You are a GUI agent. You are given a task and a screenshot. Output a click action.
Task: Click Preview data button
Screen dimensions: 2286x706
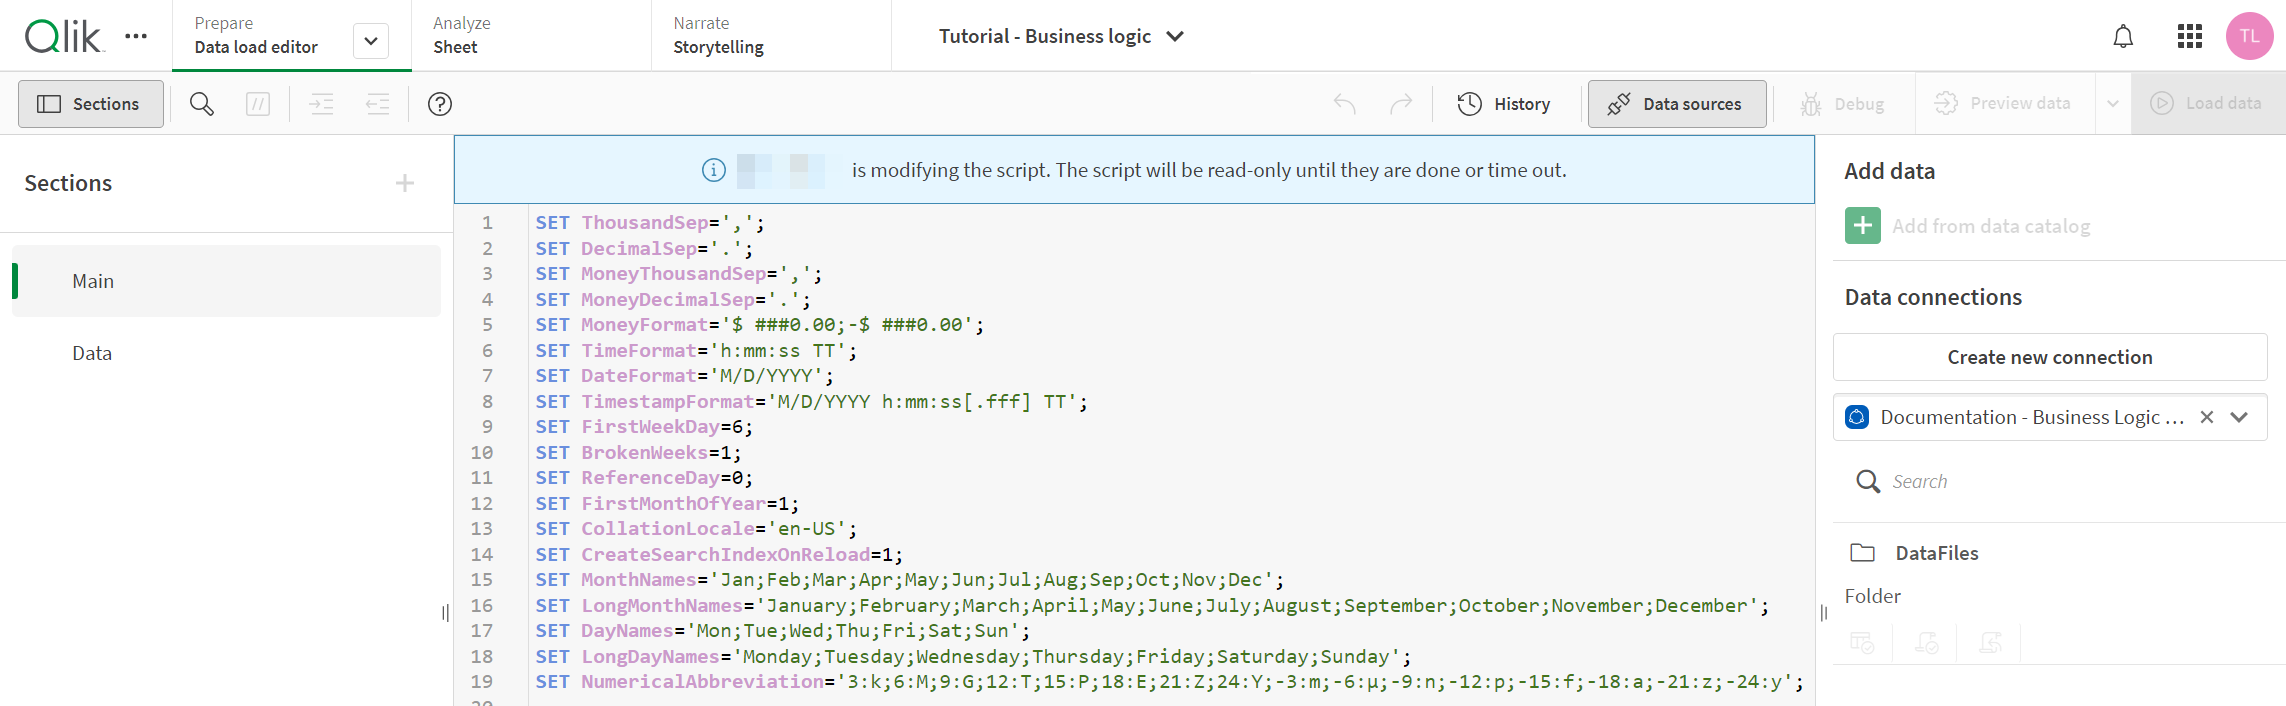click(2003, 103)
